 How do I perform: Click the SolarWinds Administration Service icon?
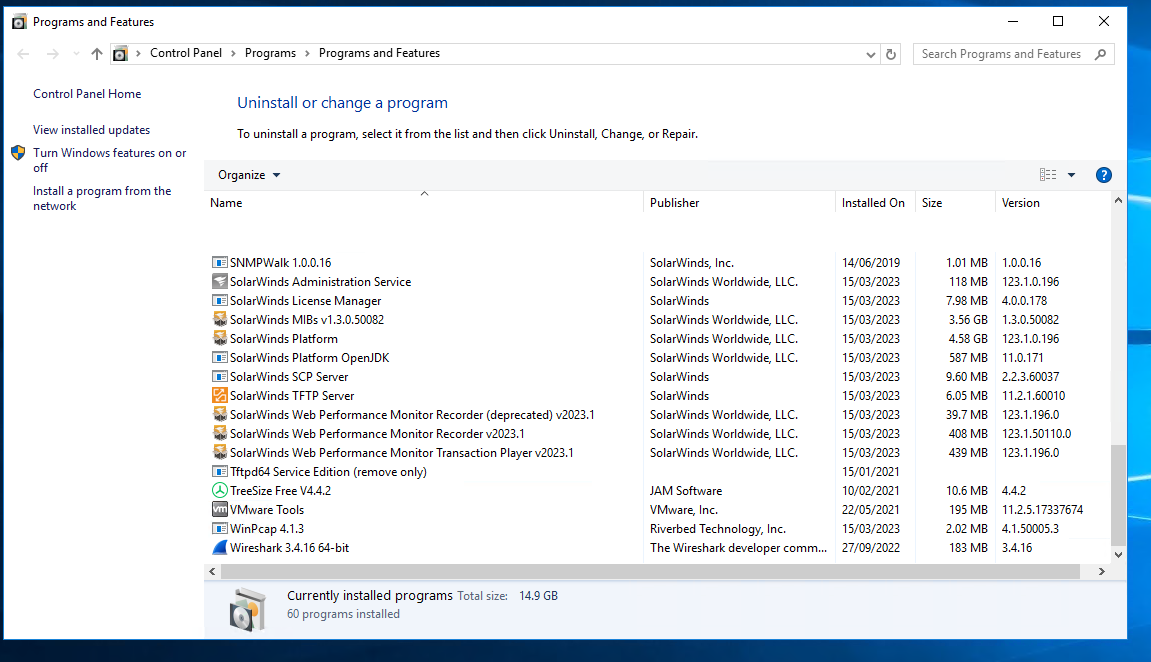pyautogui.click(x=219, y=282)
